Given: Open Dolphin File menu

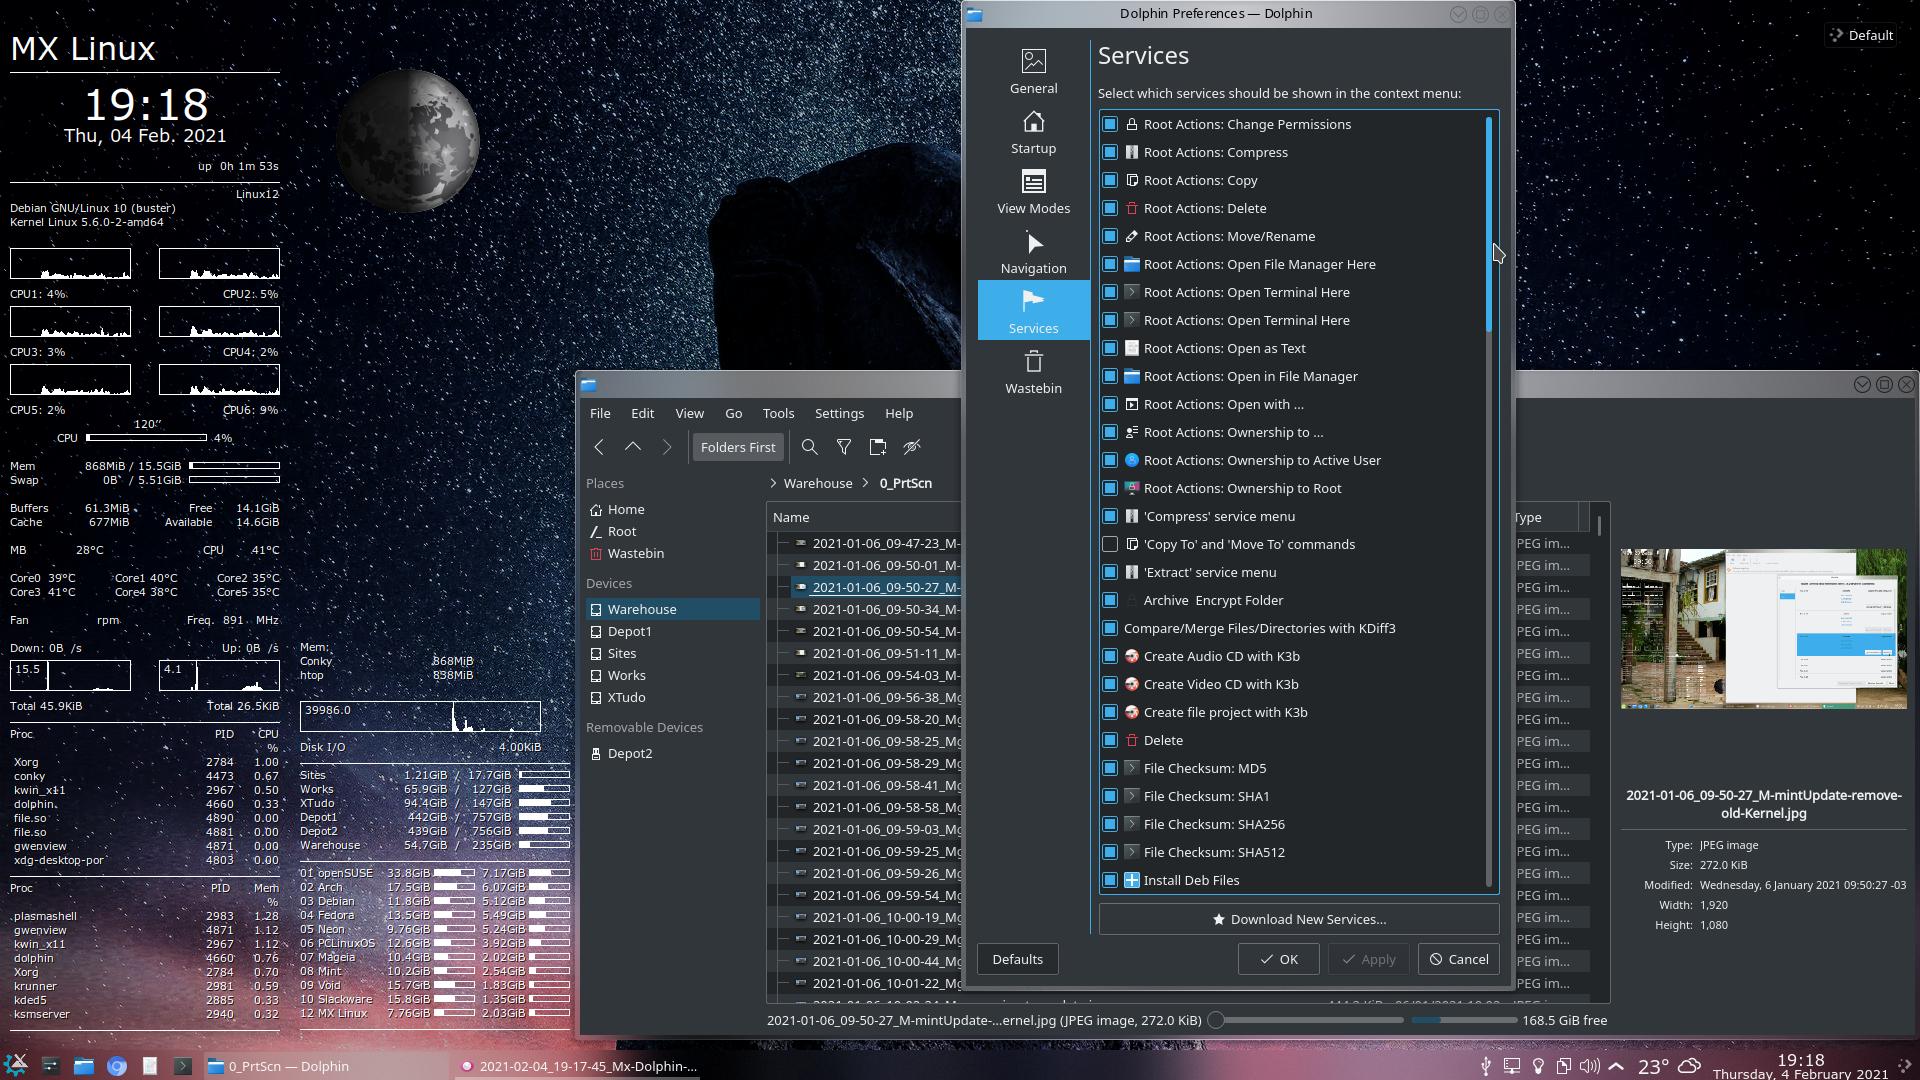Looking at the screenshot, I should tap(600, 413).
